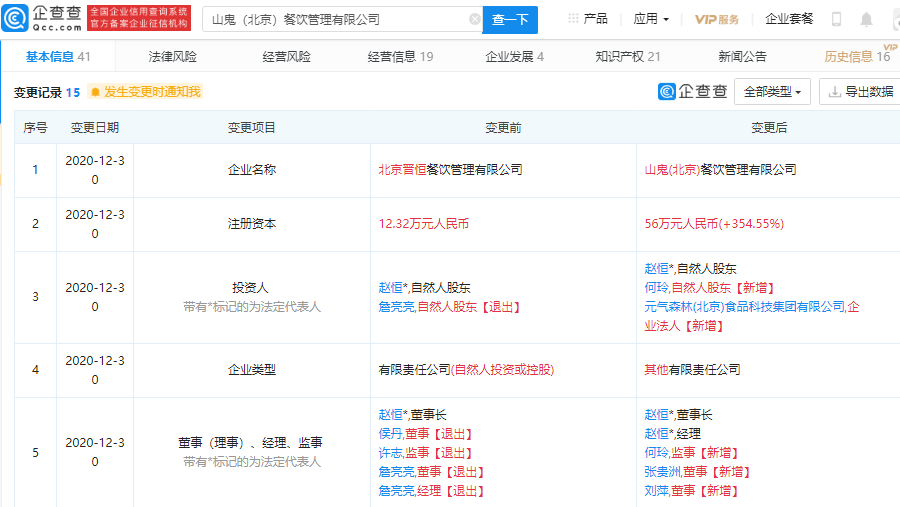Click the 变更后 column header
Image resolution: width=900 pixels, height=507 pixels.
point(769,127)
